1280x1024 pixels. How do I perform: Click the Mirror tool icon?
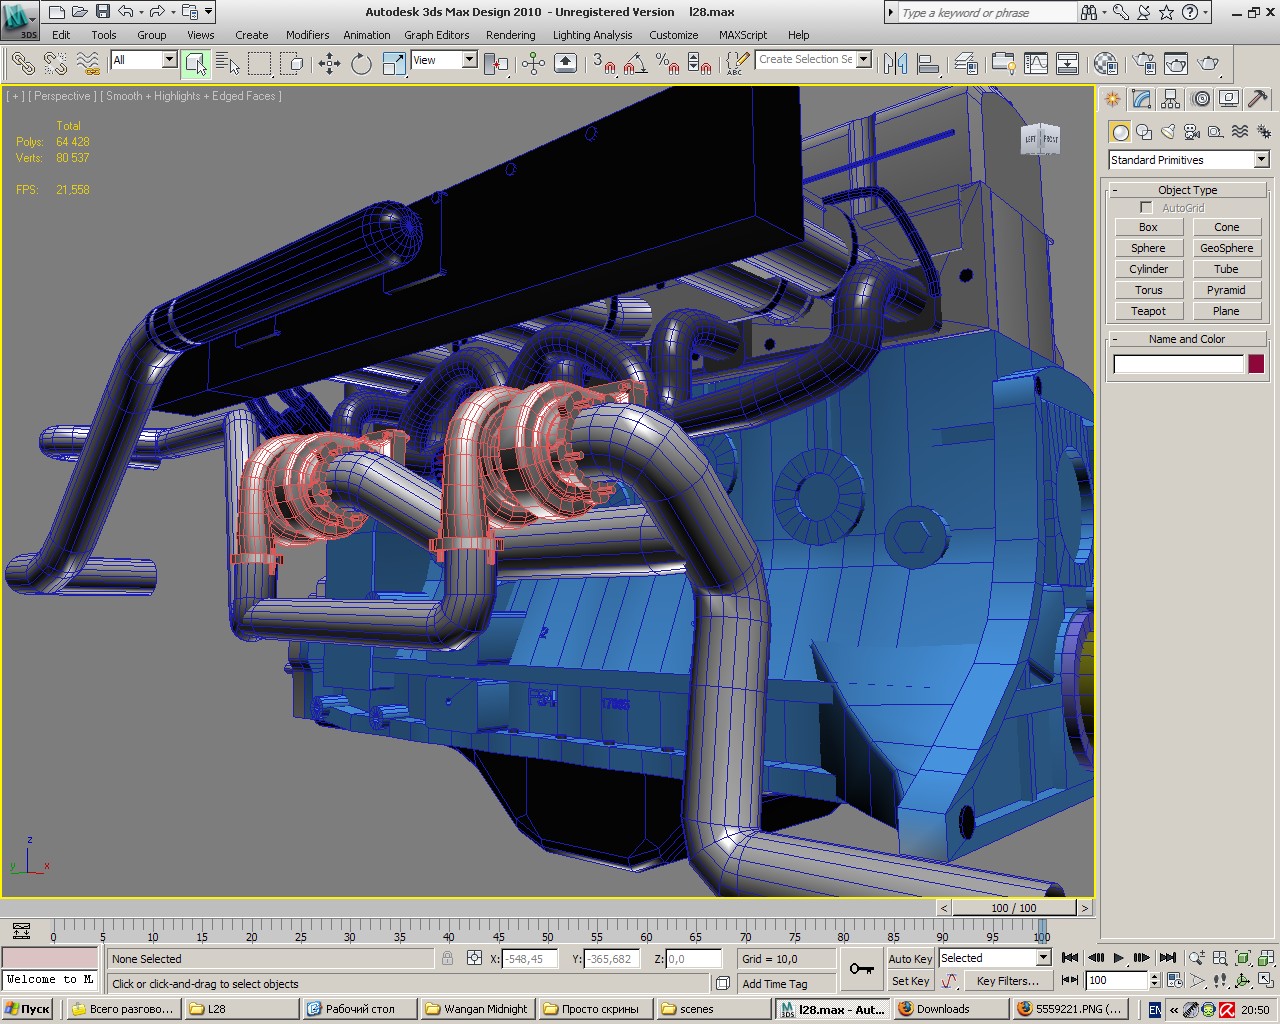(895, 64)
